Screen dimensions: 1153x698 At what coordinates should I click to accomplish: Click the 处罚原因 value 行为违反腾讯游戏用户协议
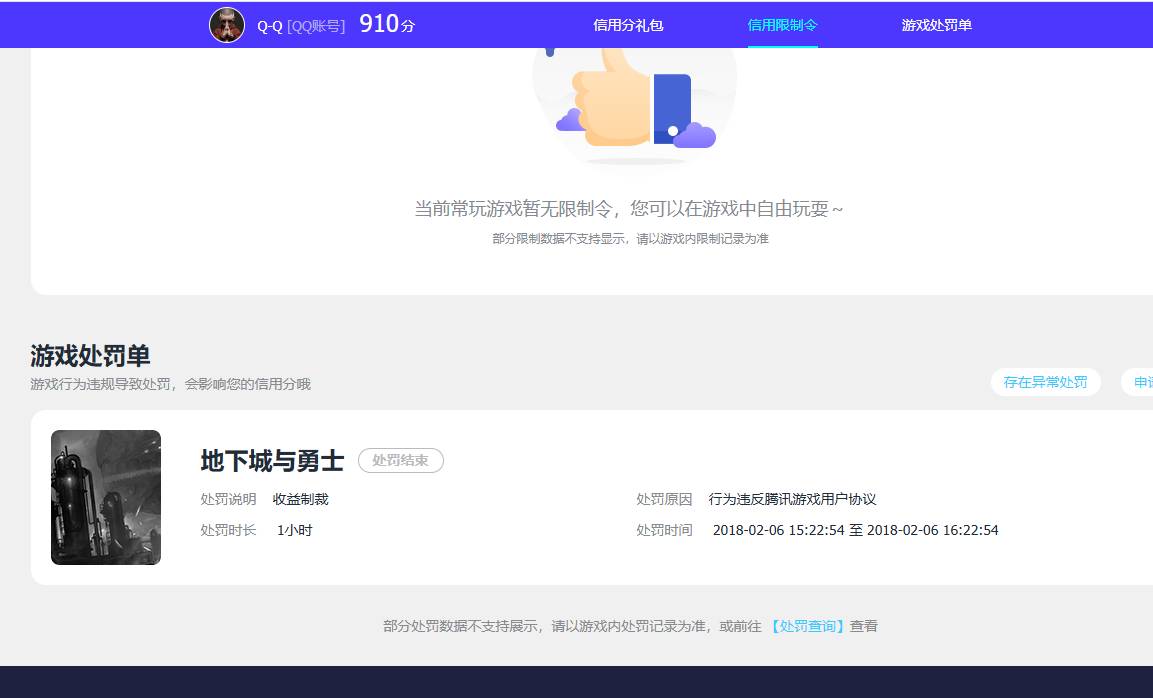point(793,499)
